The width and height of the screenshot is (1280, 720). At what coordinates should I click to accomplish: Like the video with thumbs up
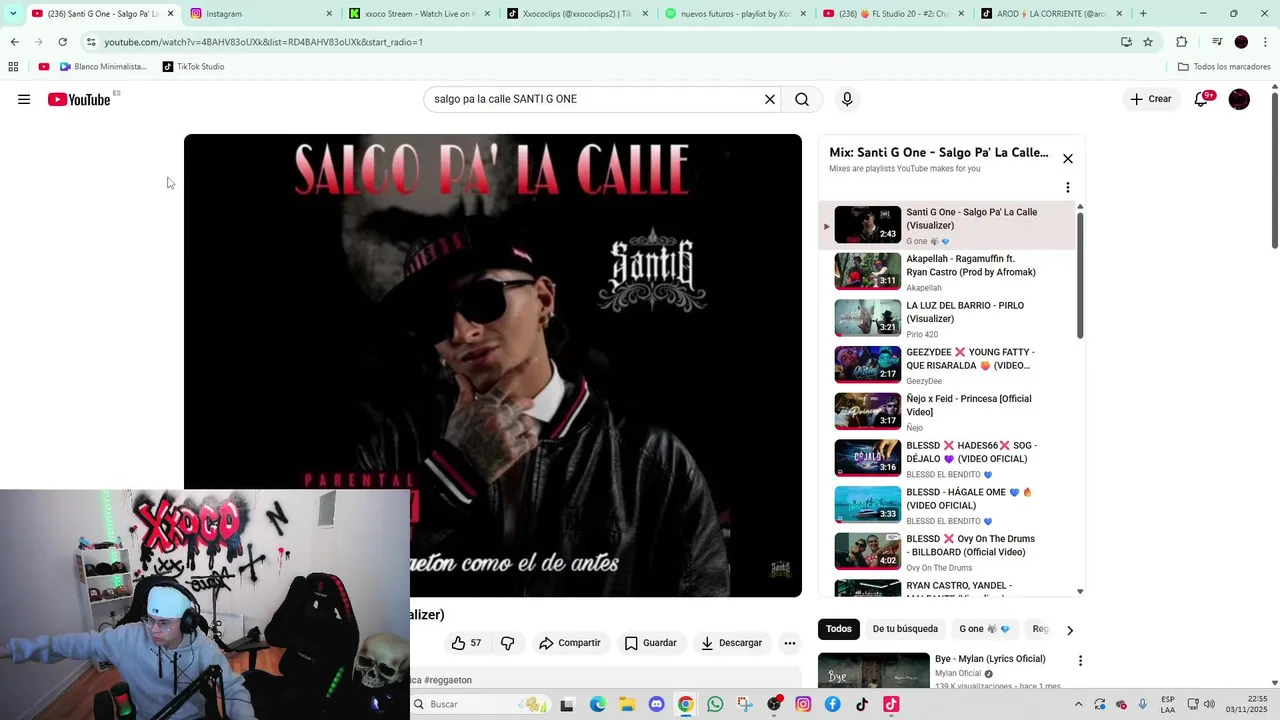pyautogui.click(x=466, y=643)
